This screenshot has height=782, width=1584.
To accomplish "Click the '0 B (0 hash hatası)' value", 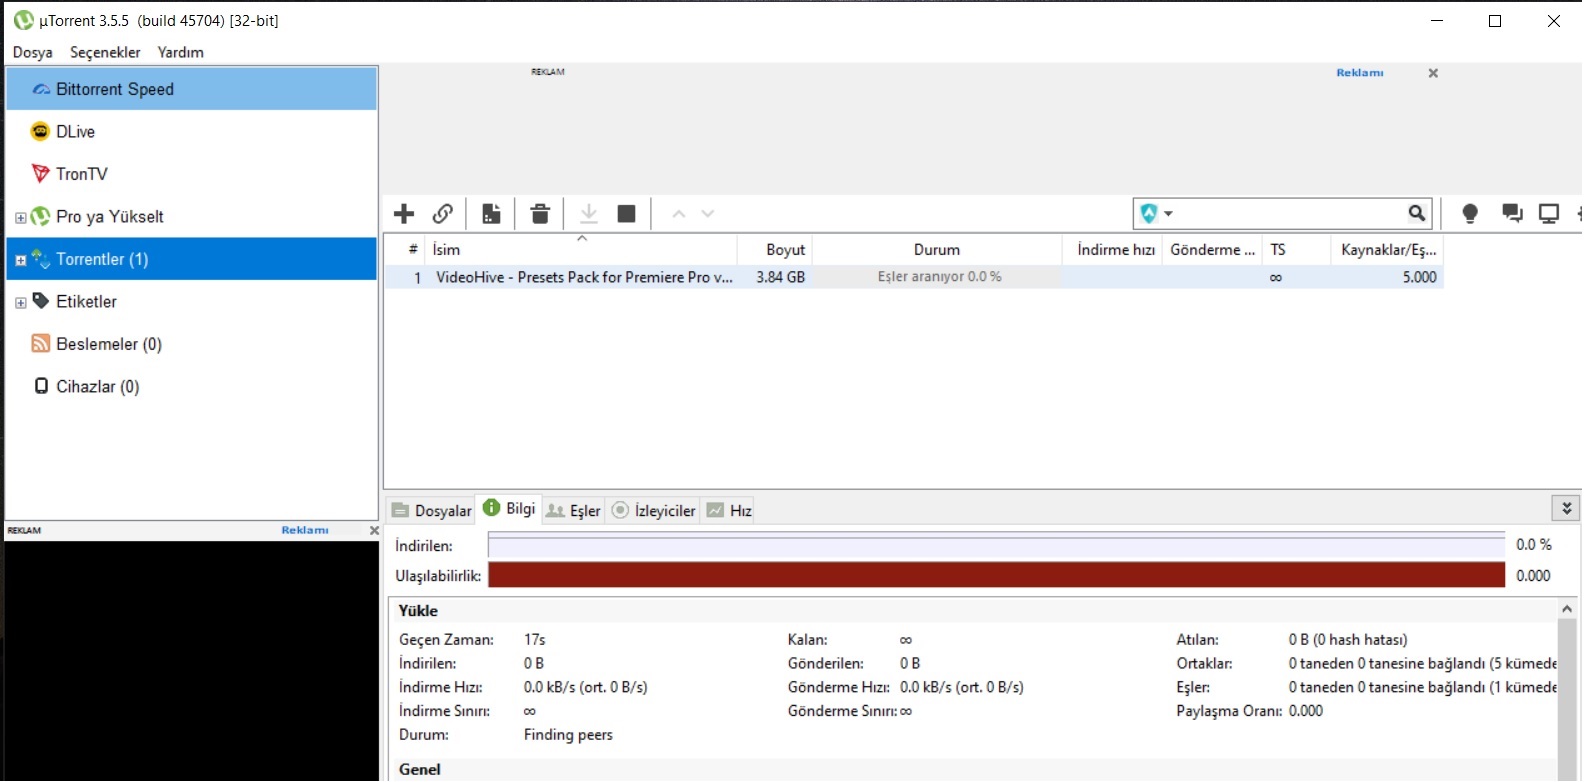I will point(1348,640).
